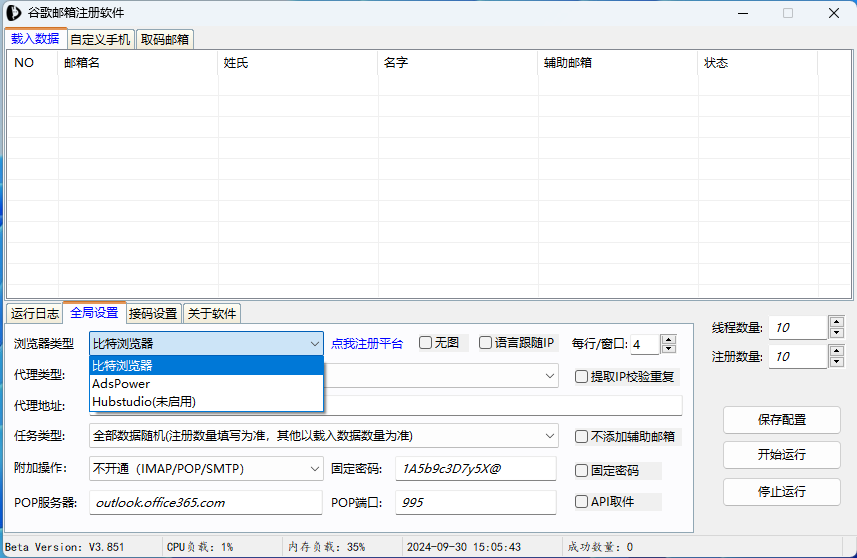Enable the 不添加辅助邮箱 checkbox
Viewport: 857px width, 558px height.
click(582, 436)
